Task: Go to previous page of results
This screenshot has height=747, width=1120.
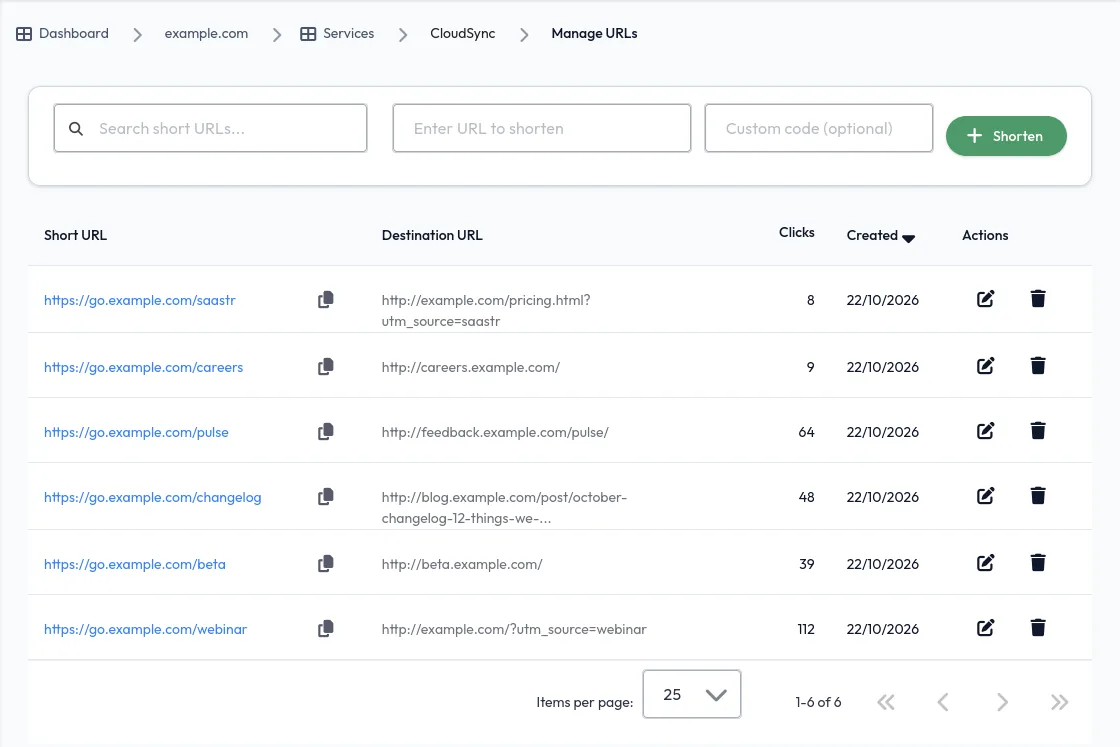Action: click(943, 702)
